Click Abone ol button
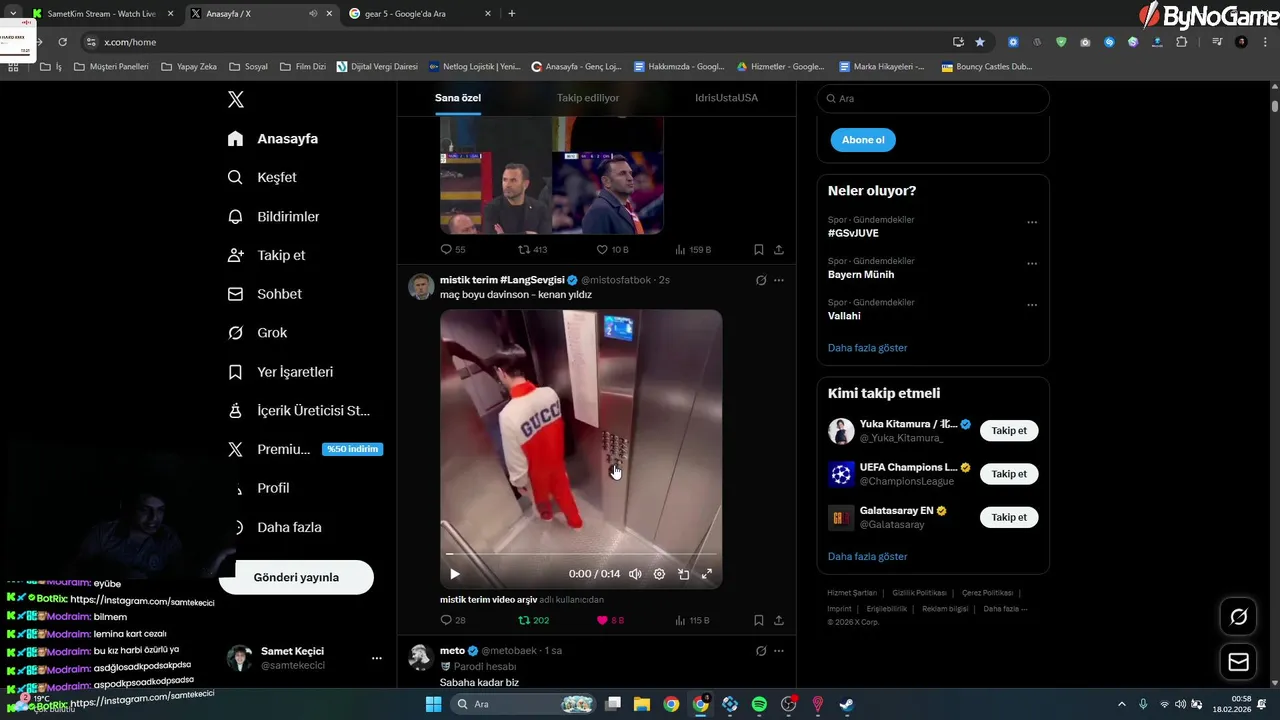The width and height of the screenshot is (1280, 720). 863,140
